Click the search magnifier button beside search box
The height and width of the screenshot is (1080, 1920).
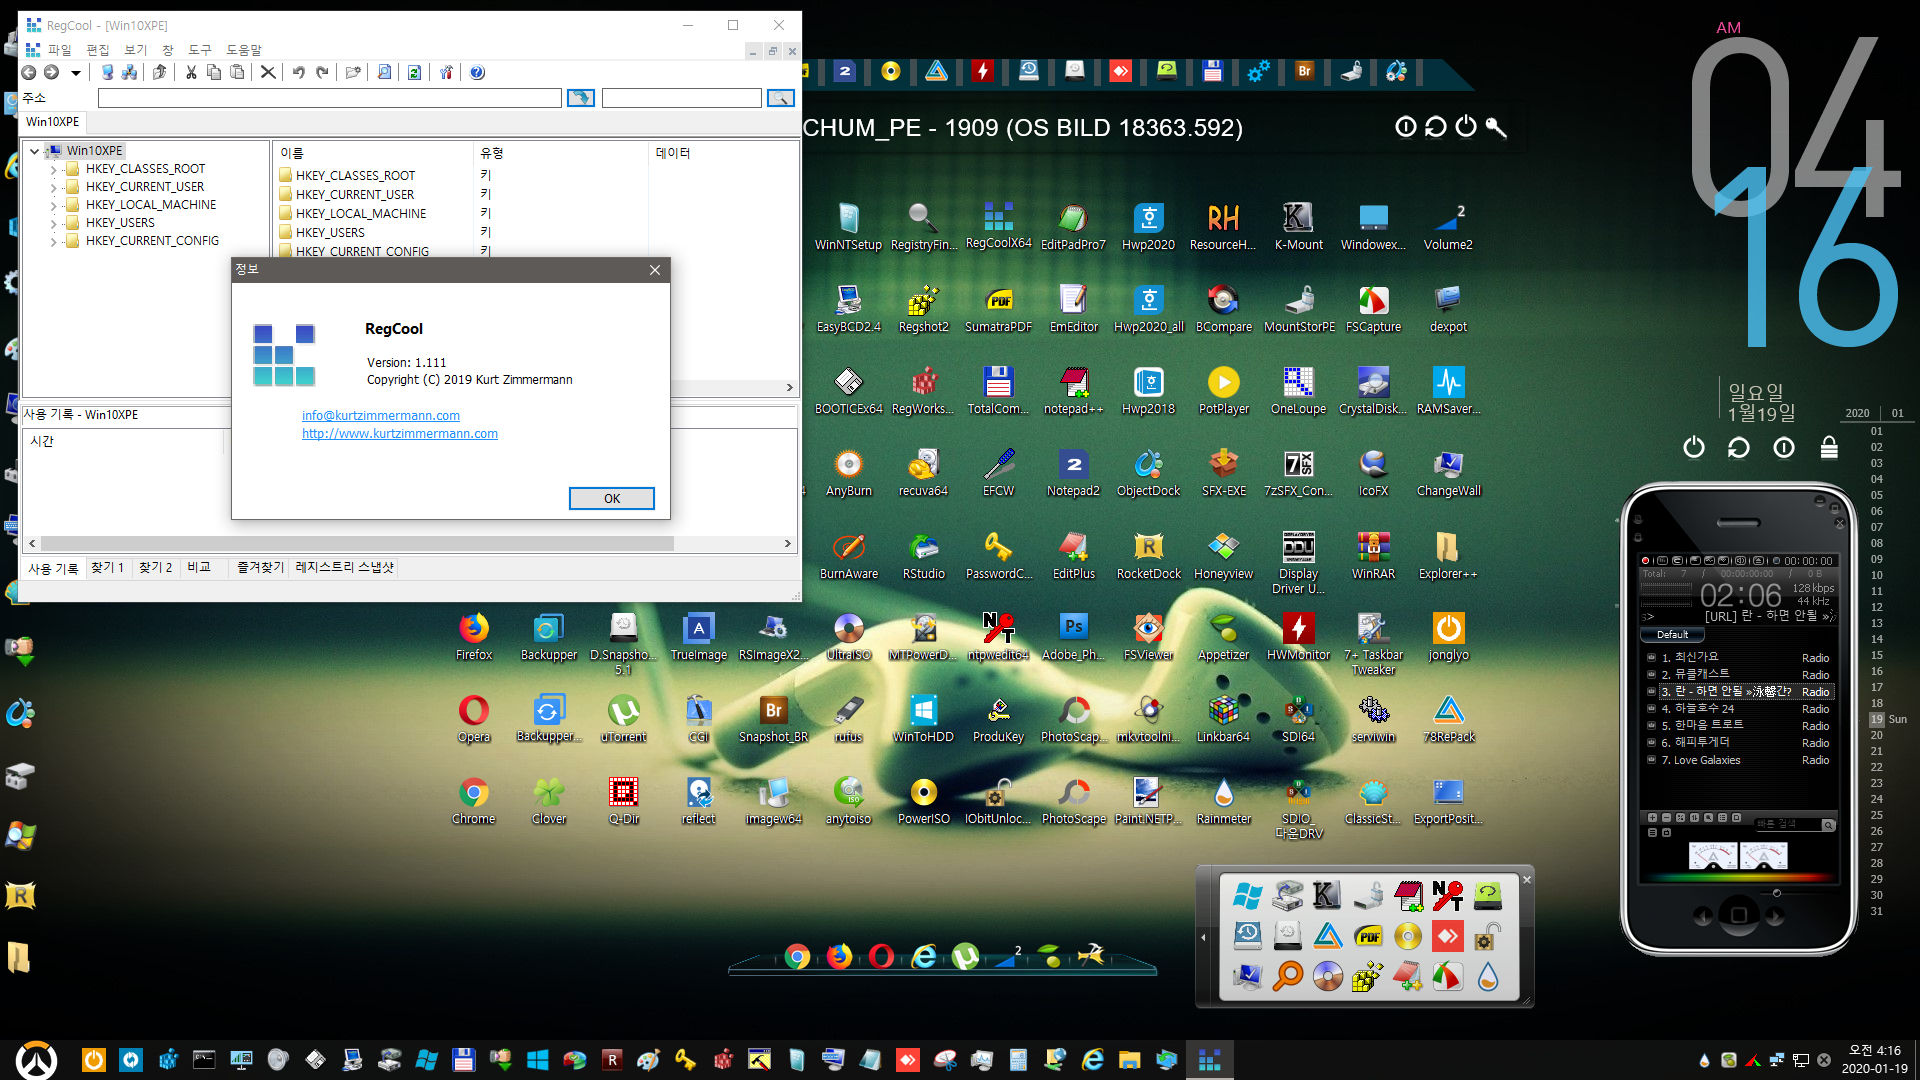pos(781,98)
